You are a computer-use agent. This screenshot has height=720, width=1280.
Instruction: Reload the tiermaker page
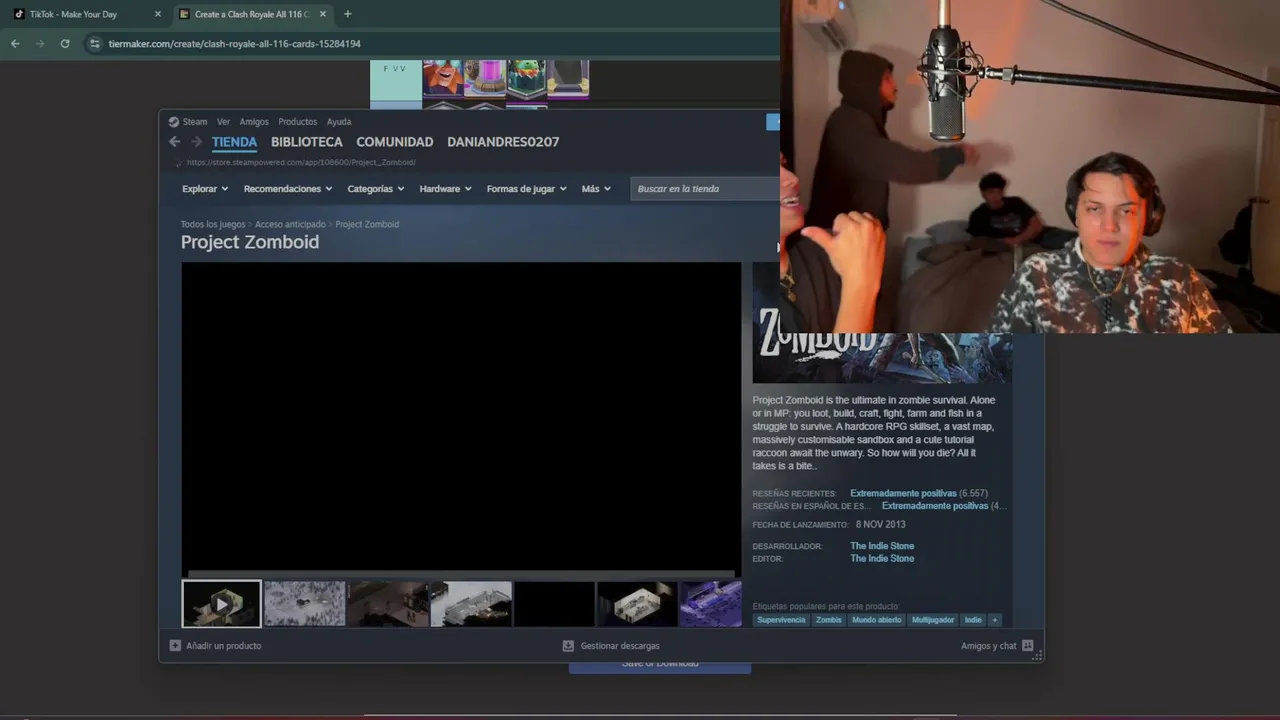65,44
